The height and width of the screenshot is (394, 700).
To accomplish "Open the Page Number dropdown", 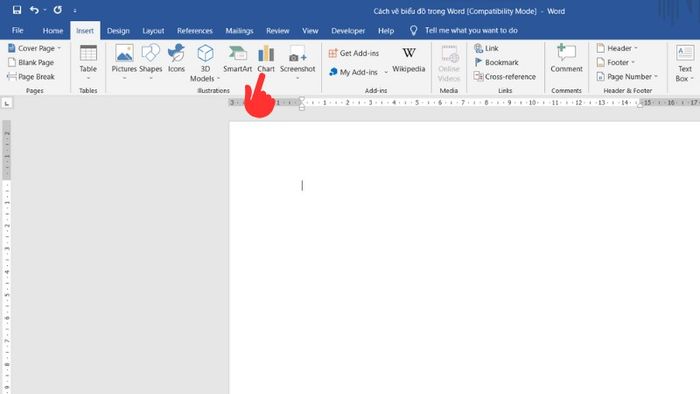I will (627, 76).
